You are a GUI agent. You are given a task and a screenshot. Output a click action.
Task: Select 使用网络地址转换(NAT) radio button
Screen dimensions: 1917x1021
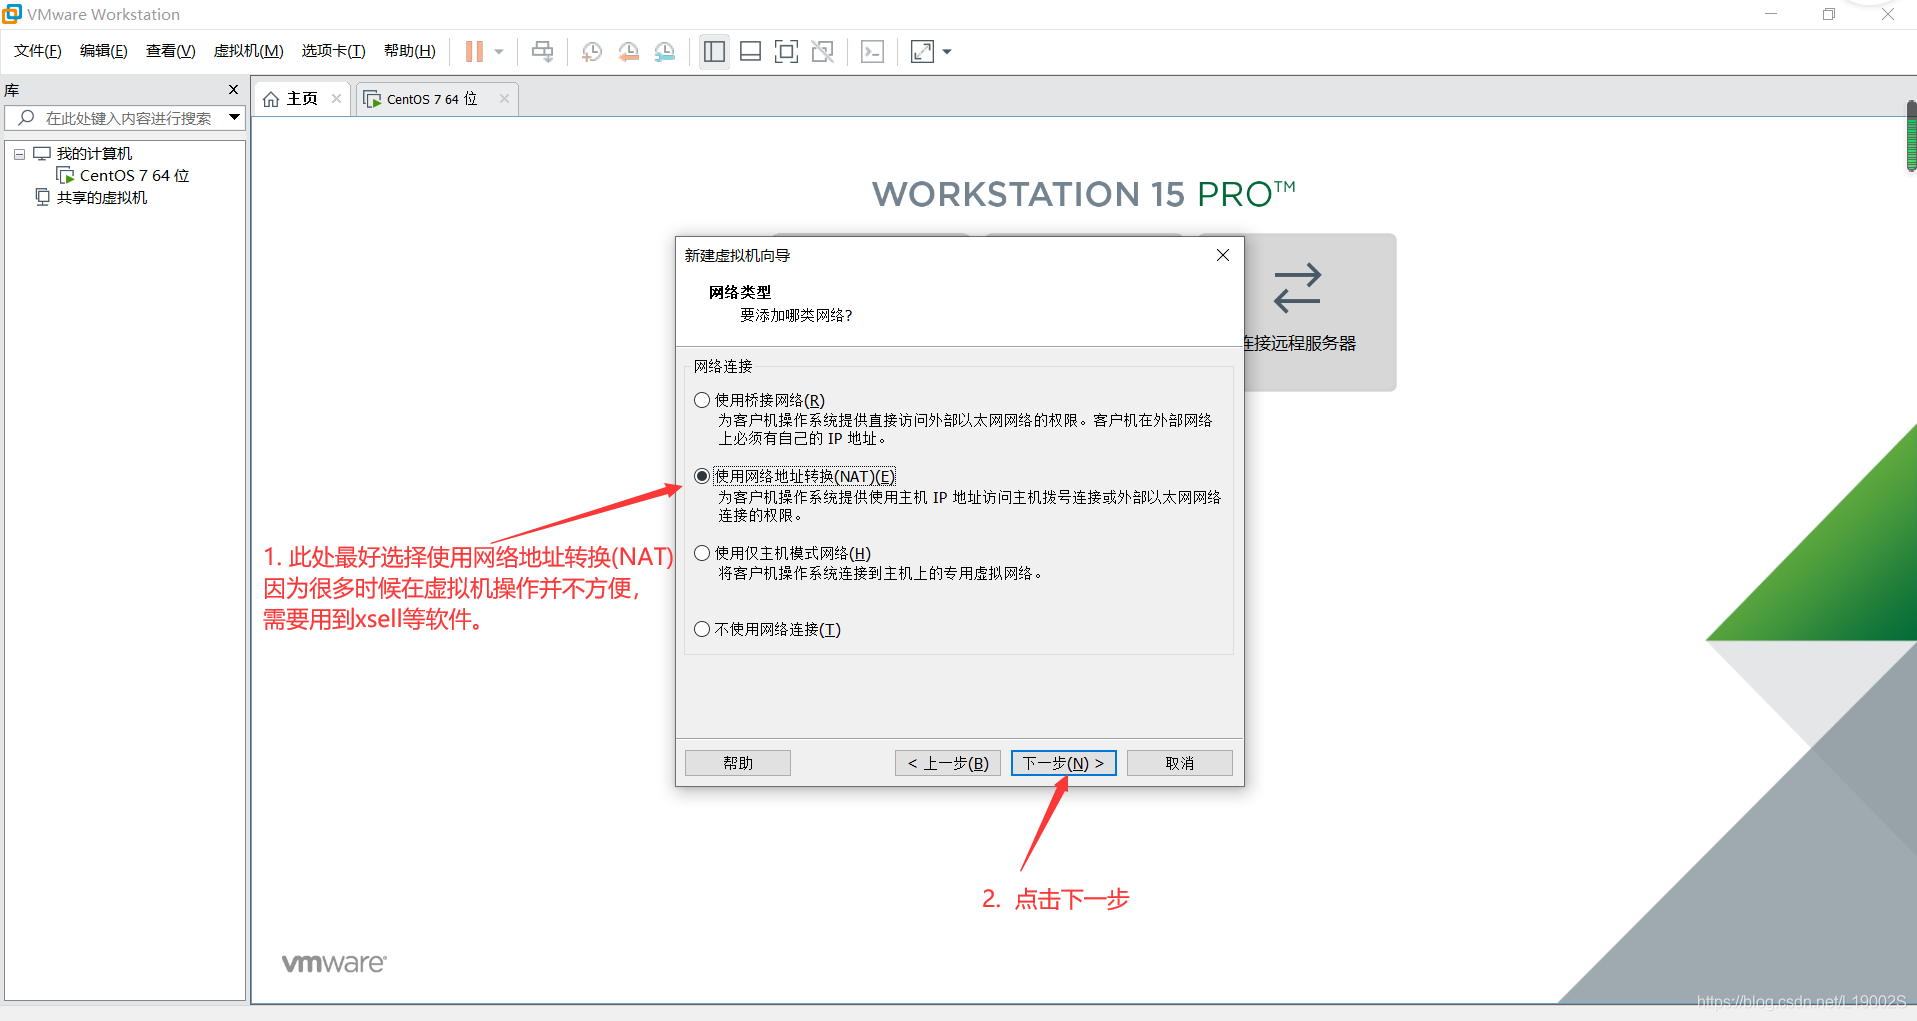[x=702, y=476]
